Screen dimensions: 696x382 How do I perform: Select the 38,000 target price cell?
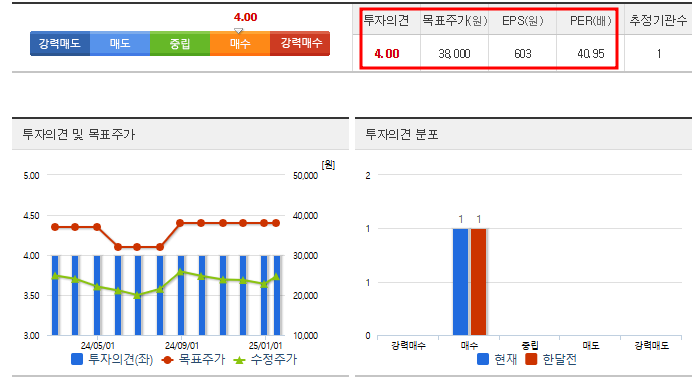pyautogui.click(x=454, y=54)
